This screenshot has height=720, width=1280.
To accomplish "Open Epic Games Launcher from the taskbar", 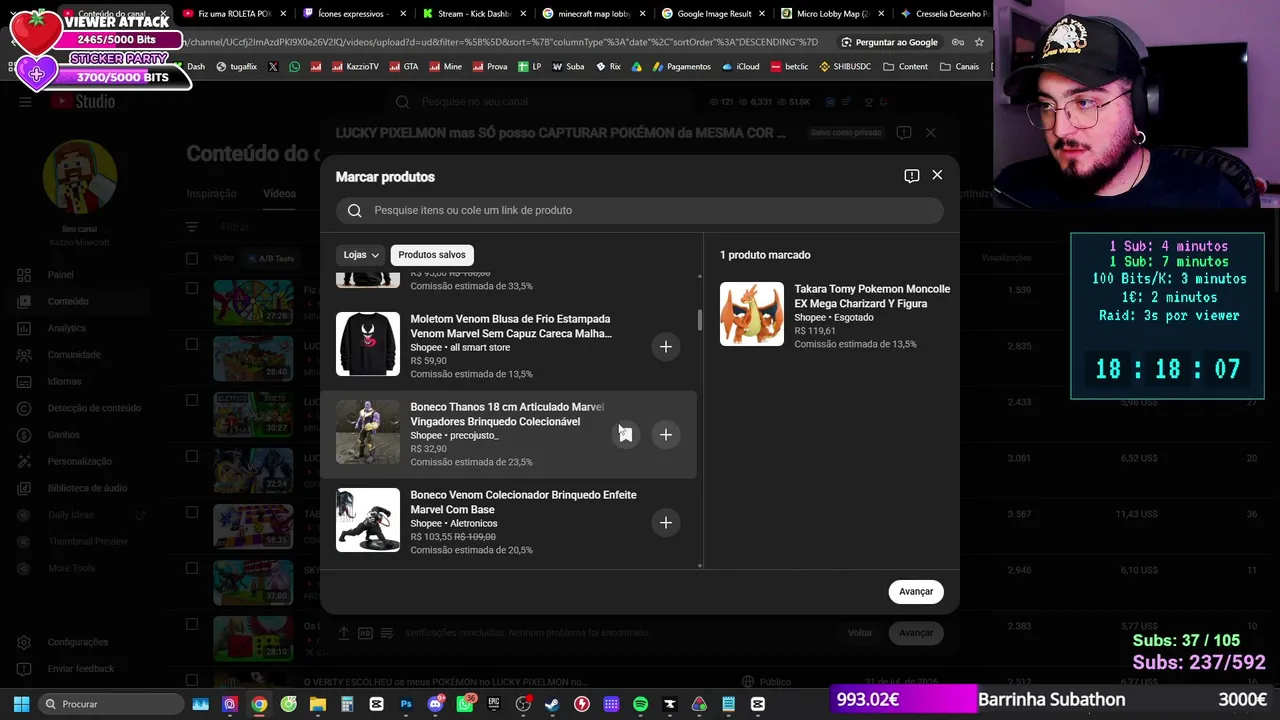I will click(x=494, y=704).
